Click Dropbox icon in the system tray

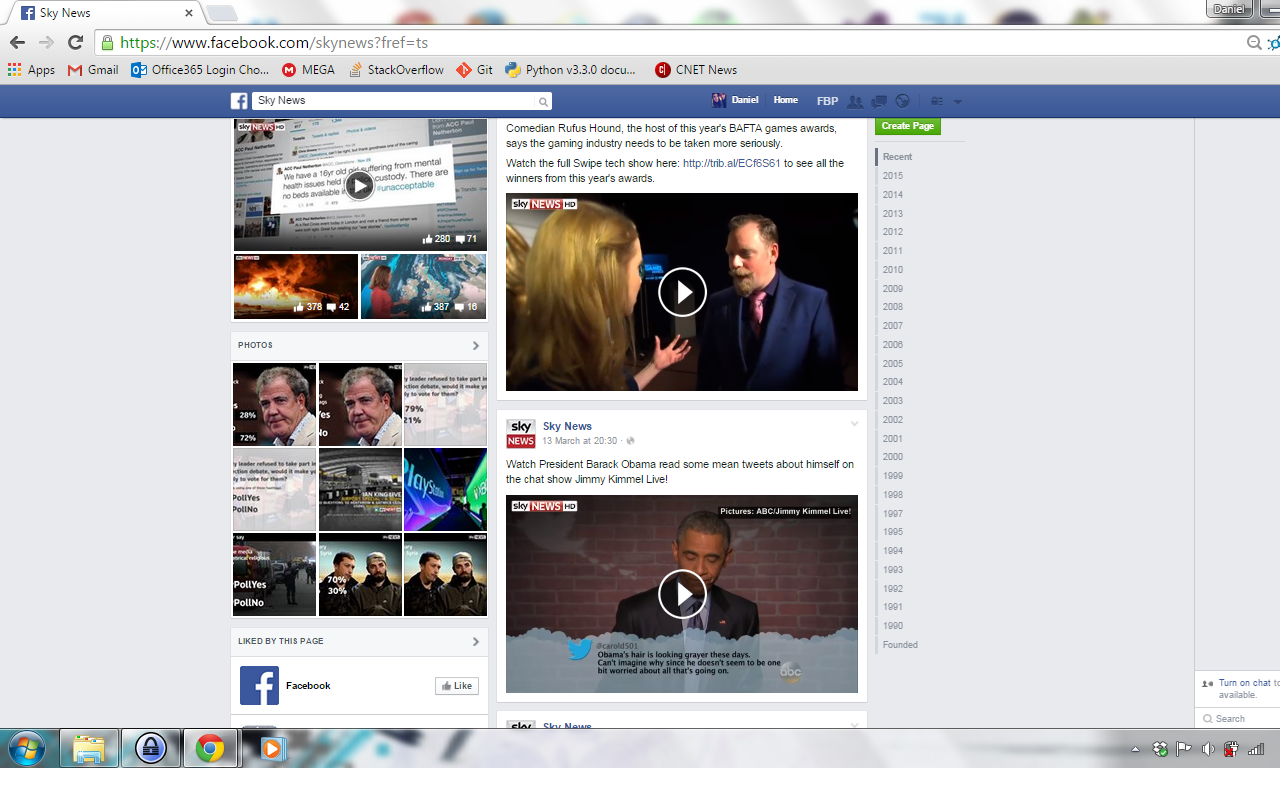coord(1160,749)
